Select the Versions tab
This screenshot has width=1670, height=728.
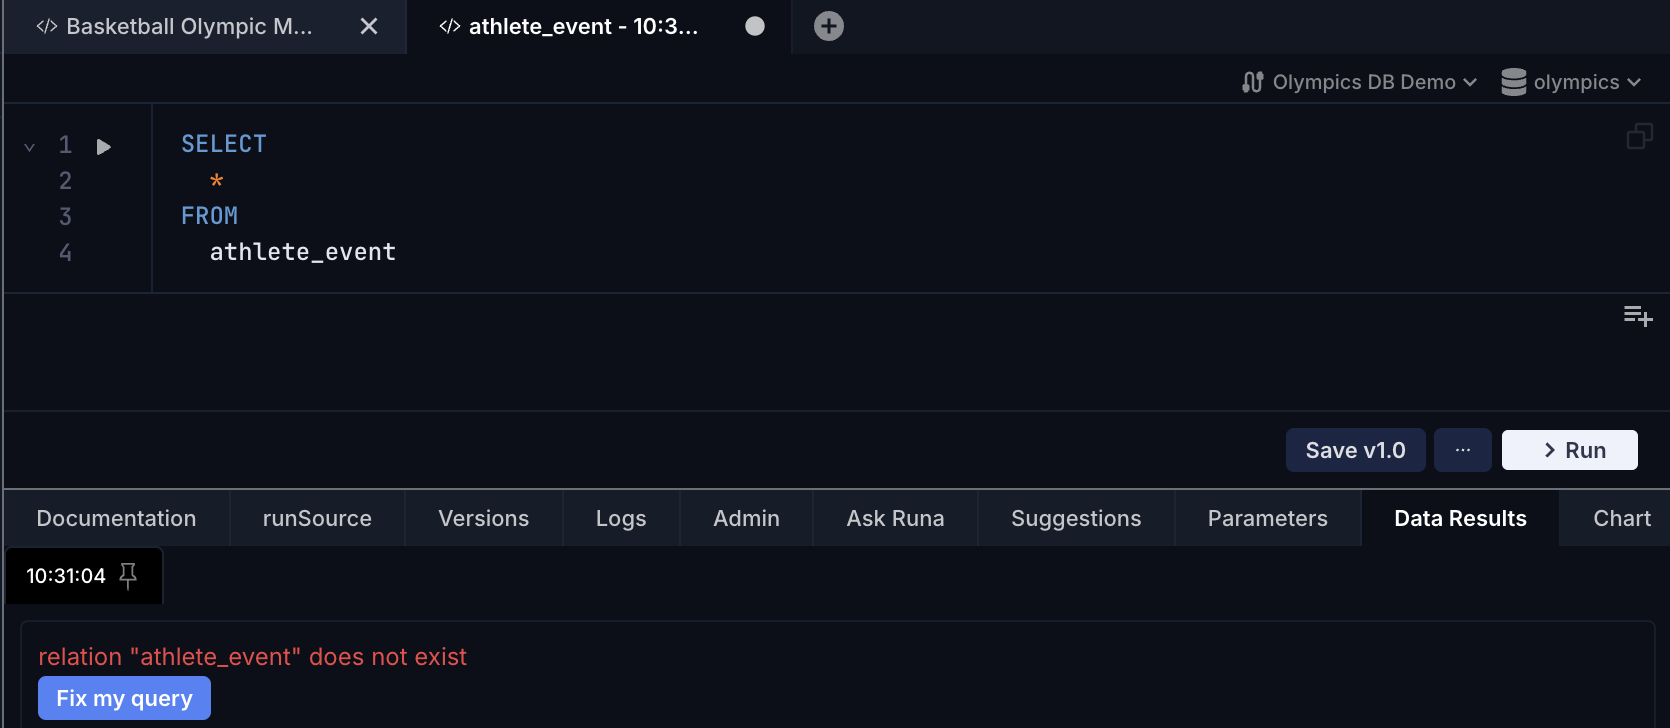point(483,518)
